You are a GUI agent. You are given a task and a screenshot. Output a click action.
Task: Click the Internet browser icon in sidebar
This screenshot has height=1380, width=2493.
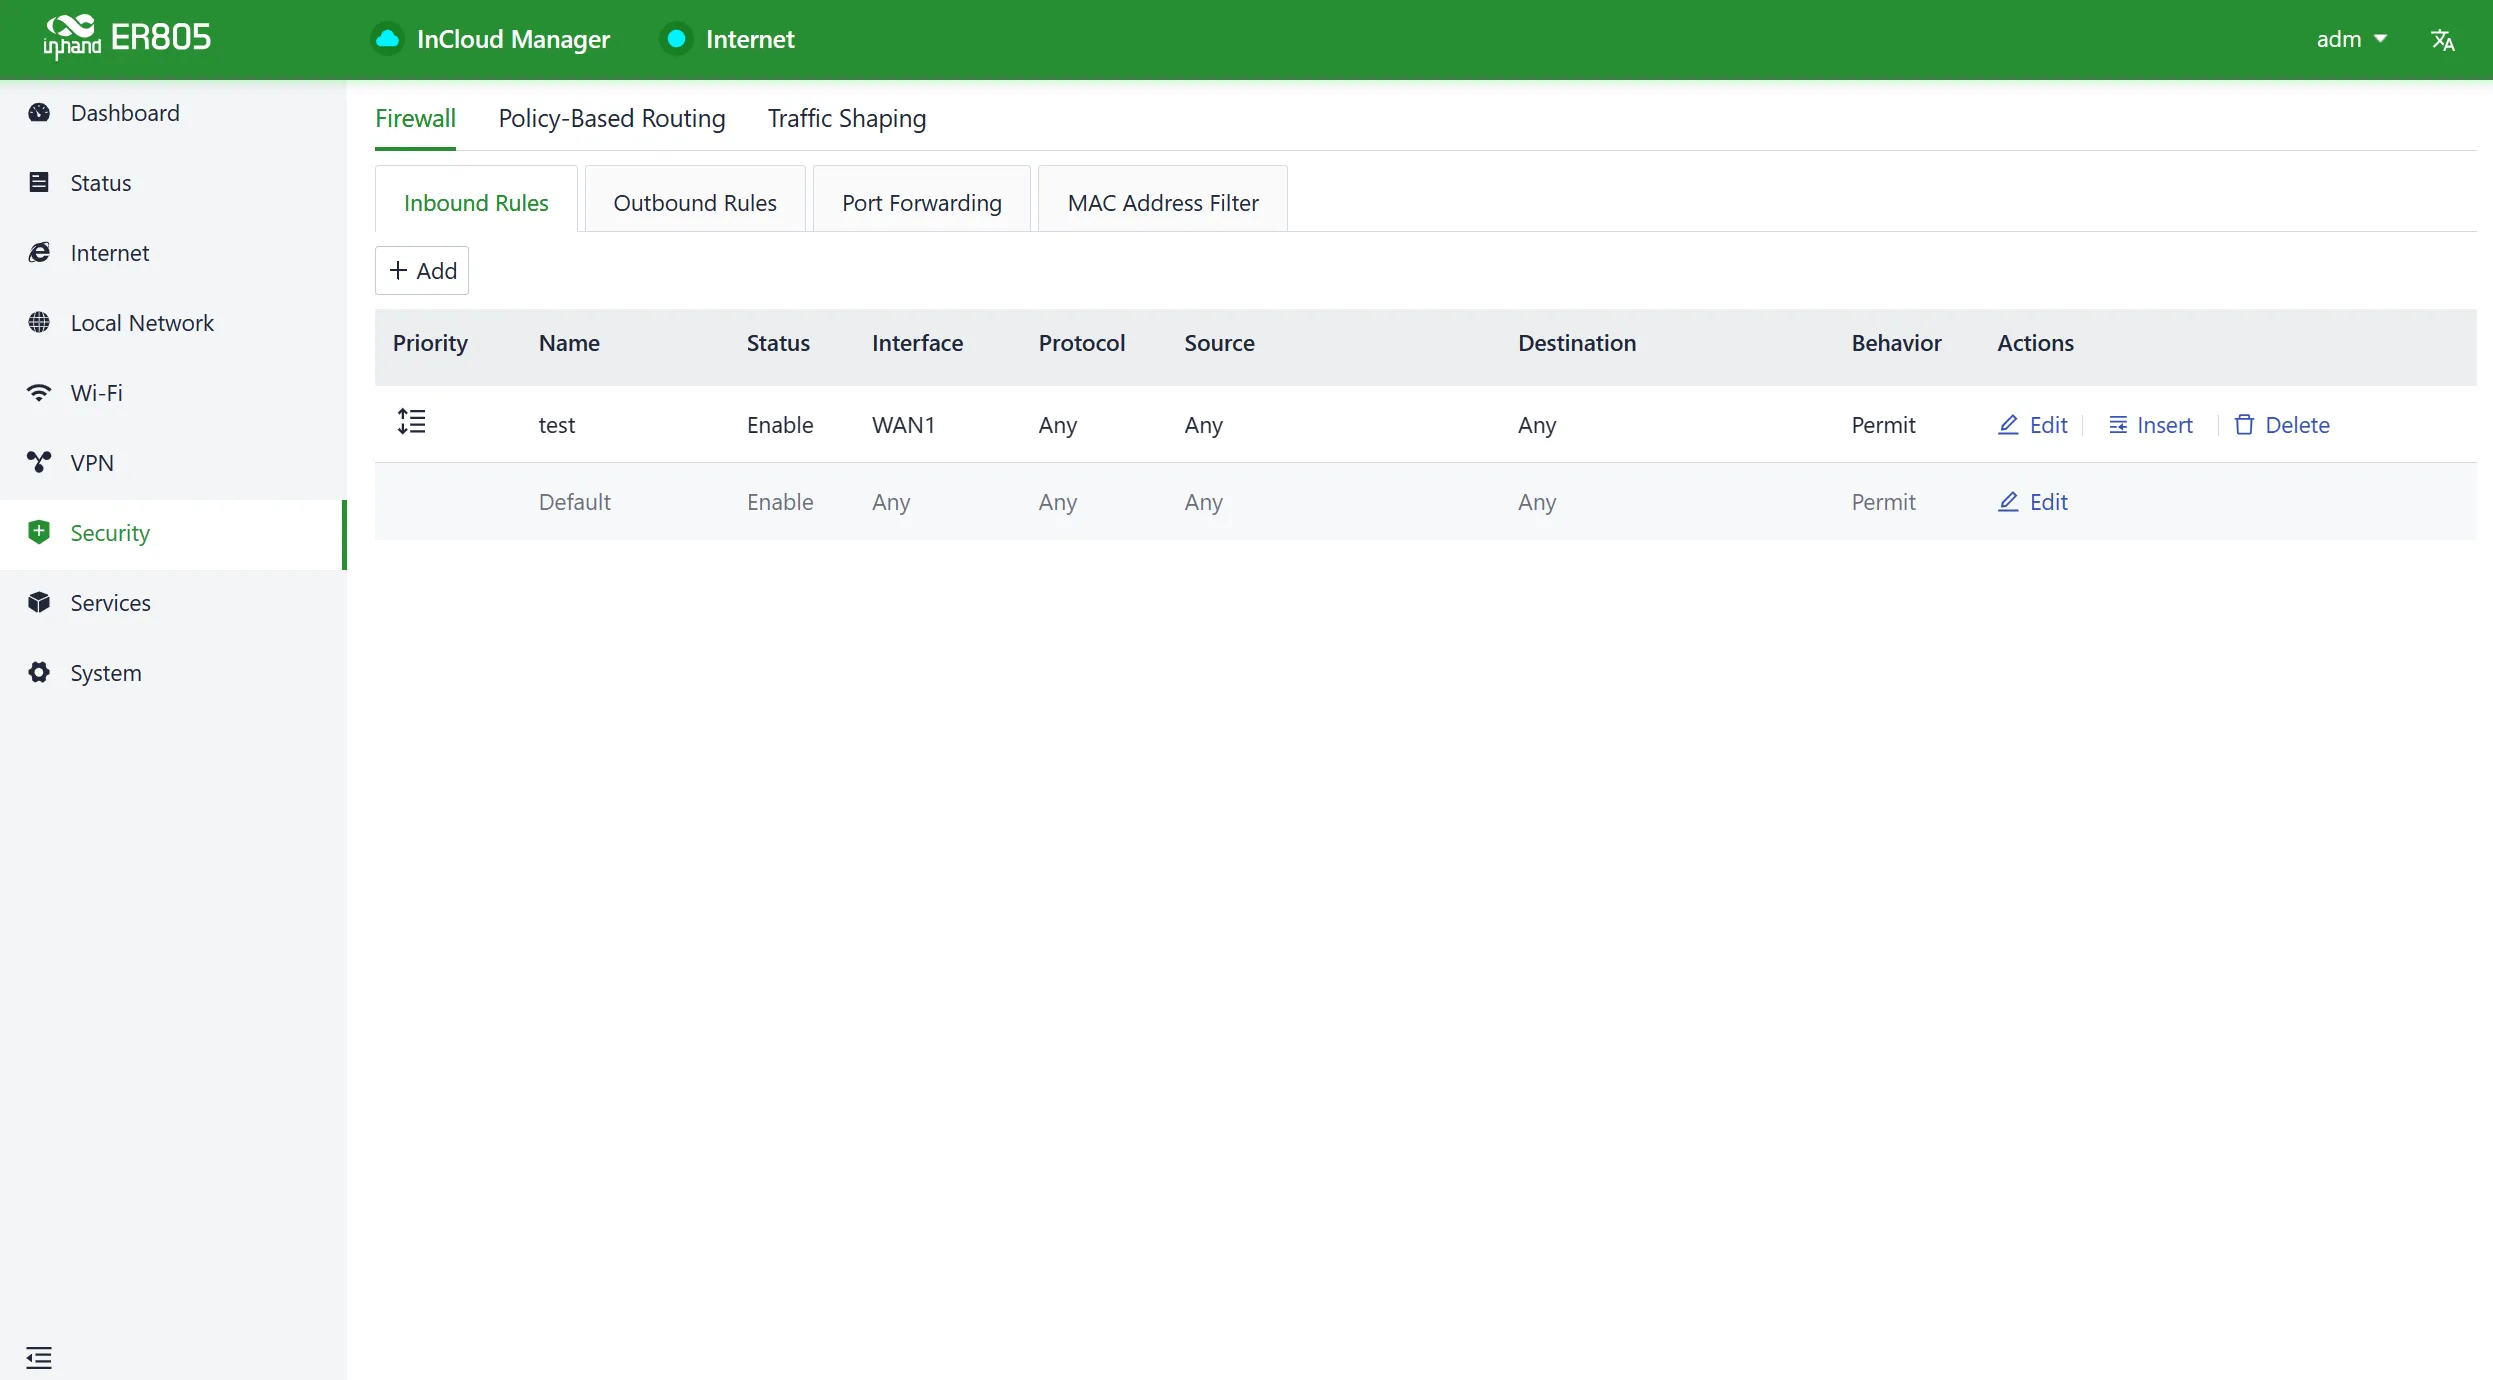[x=39, y=252]
